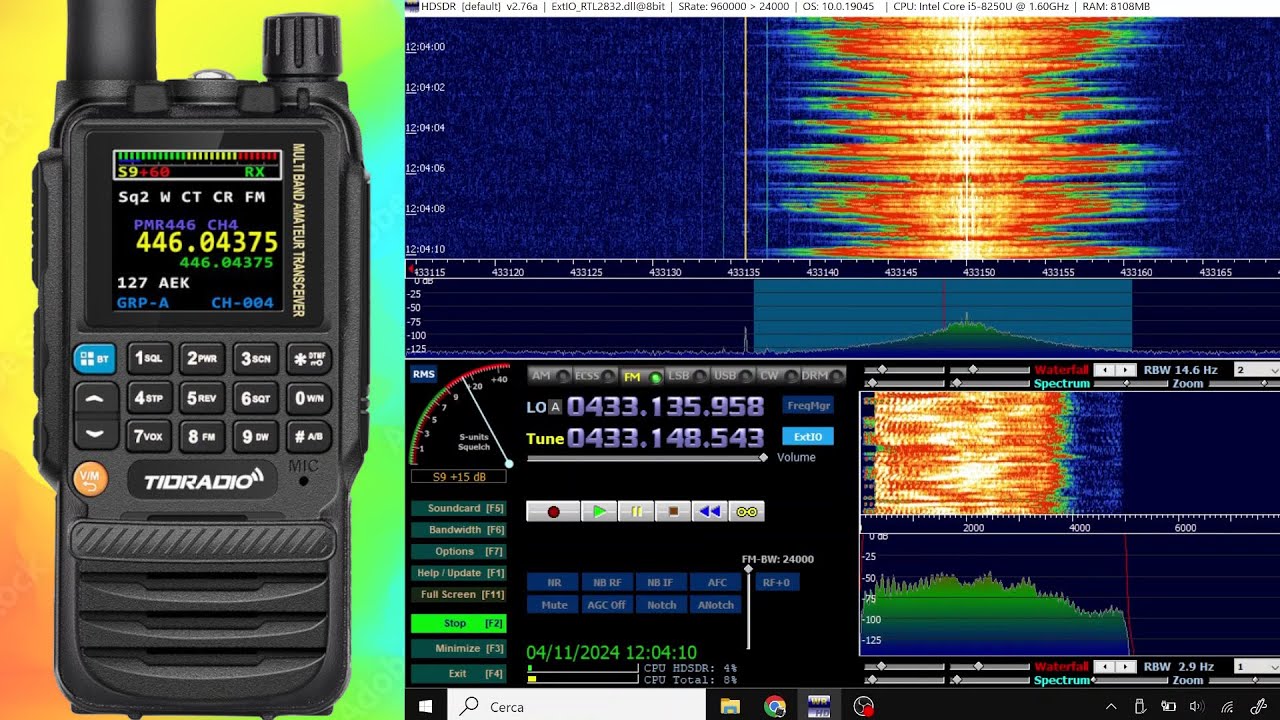Open File Explorer from the taskbar
Viewport: 1280px width, 720px height.
[729, 706]
